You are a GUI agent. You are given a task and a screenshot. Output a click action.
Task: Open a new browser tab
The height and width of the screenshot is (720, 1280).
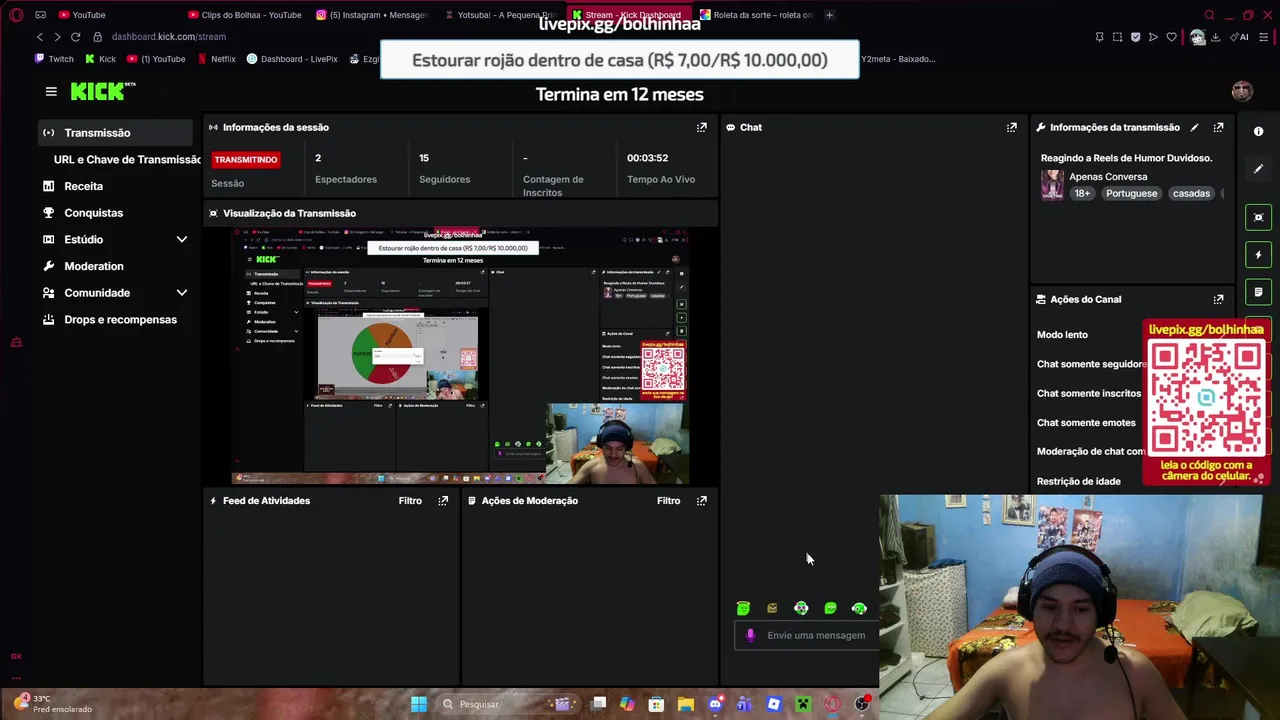click(x=829, y=15)
